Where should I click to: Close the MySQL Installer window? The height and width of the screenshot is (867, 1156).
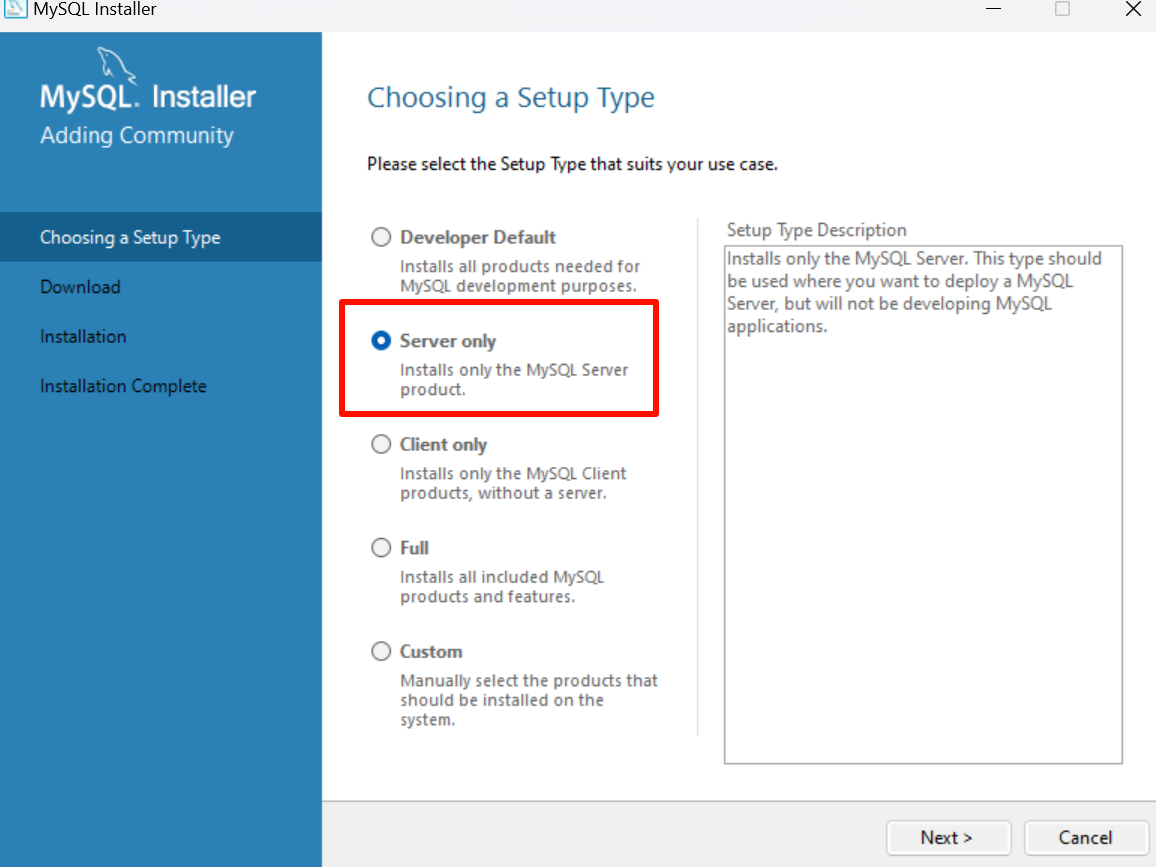tap(1132, 10)
